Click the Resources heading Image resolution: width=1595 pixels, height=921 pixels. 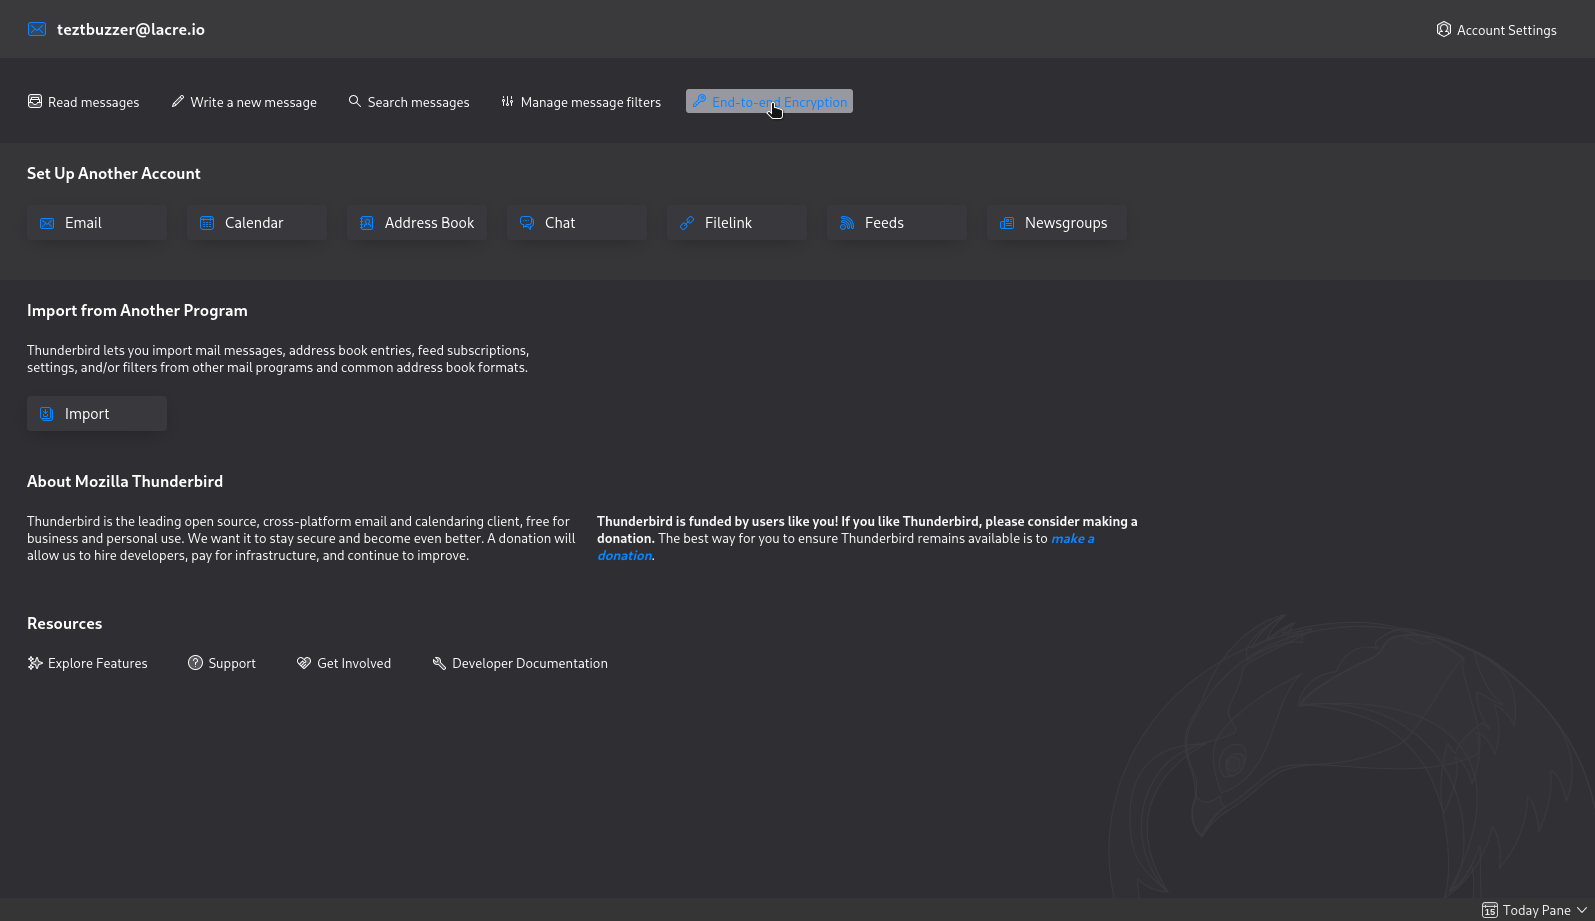(65, 623)
